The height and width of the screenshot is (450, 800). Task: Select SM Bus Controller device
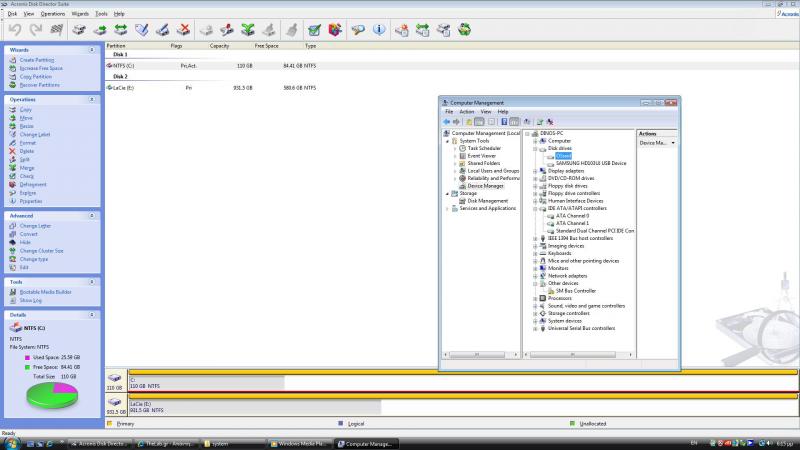click(576, 291)
